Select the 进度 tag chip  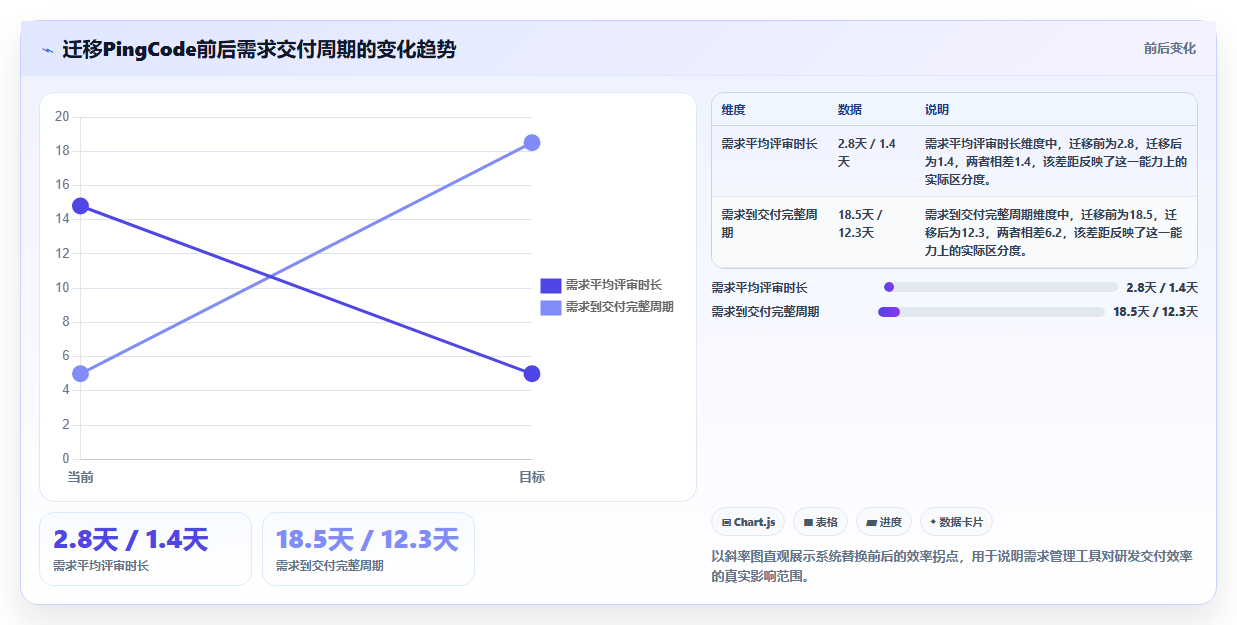click(884, 522)
